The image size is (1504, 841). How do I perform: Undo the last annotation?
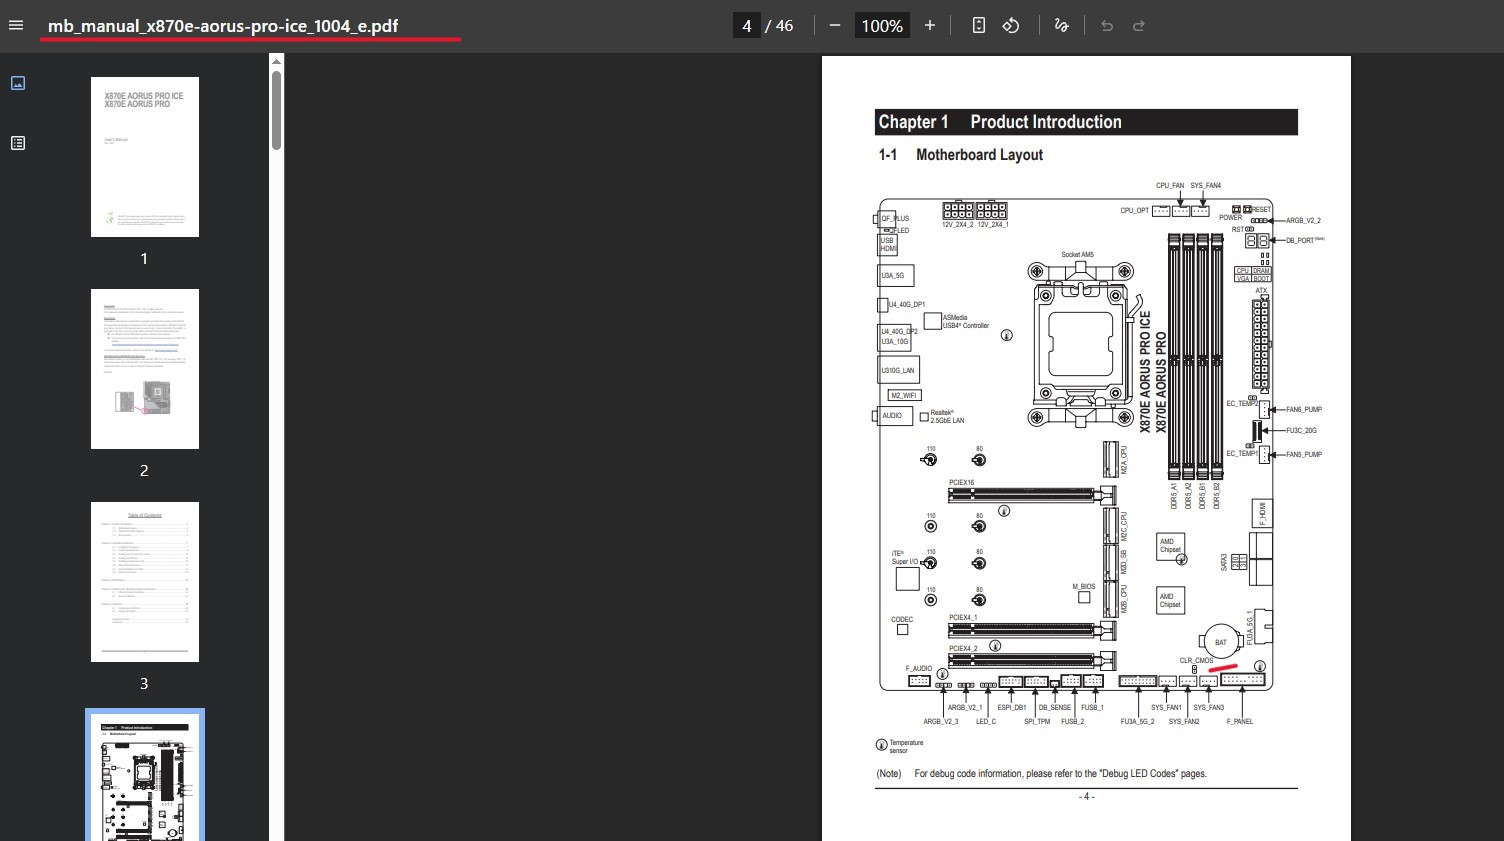coord(1107,25)
